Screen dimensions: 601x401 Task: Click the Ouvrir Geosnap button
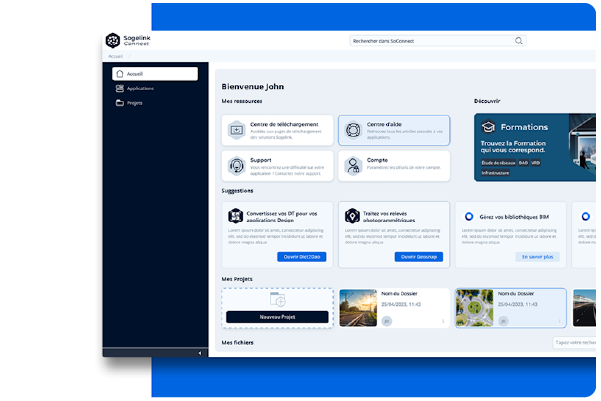pos(420,257)
